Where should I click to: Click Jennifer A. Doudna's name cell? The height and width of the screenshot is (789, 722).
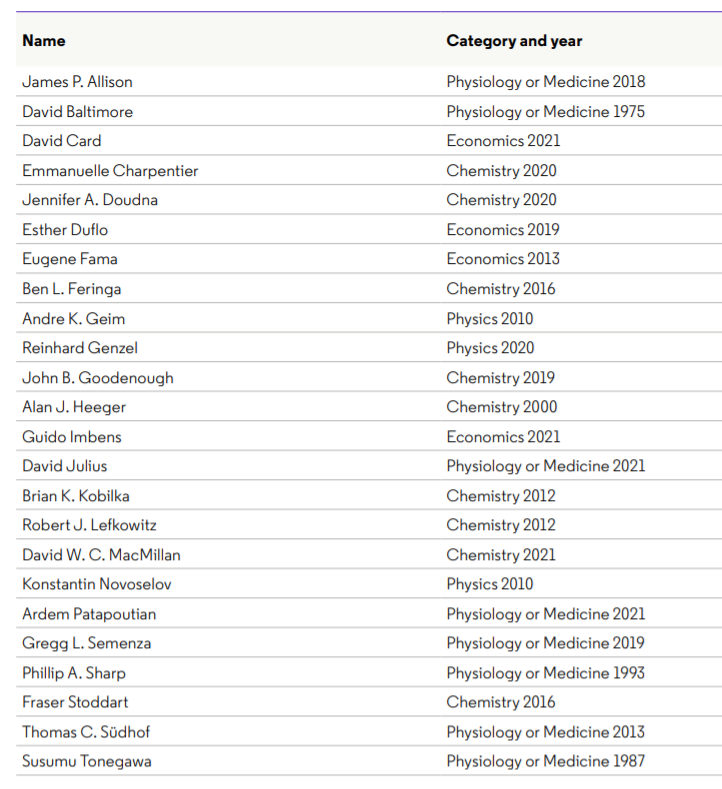pos(90,200)
